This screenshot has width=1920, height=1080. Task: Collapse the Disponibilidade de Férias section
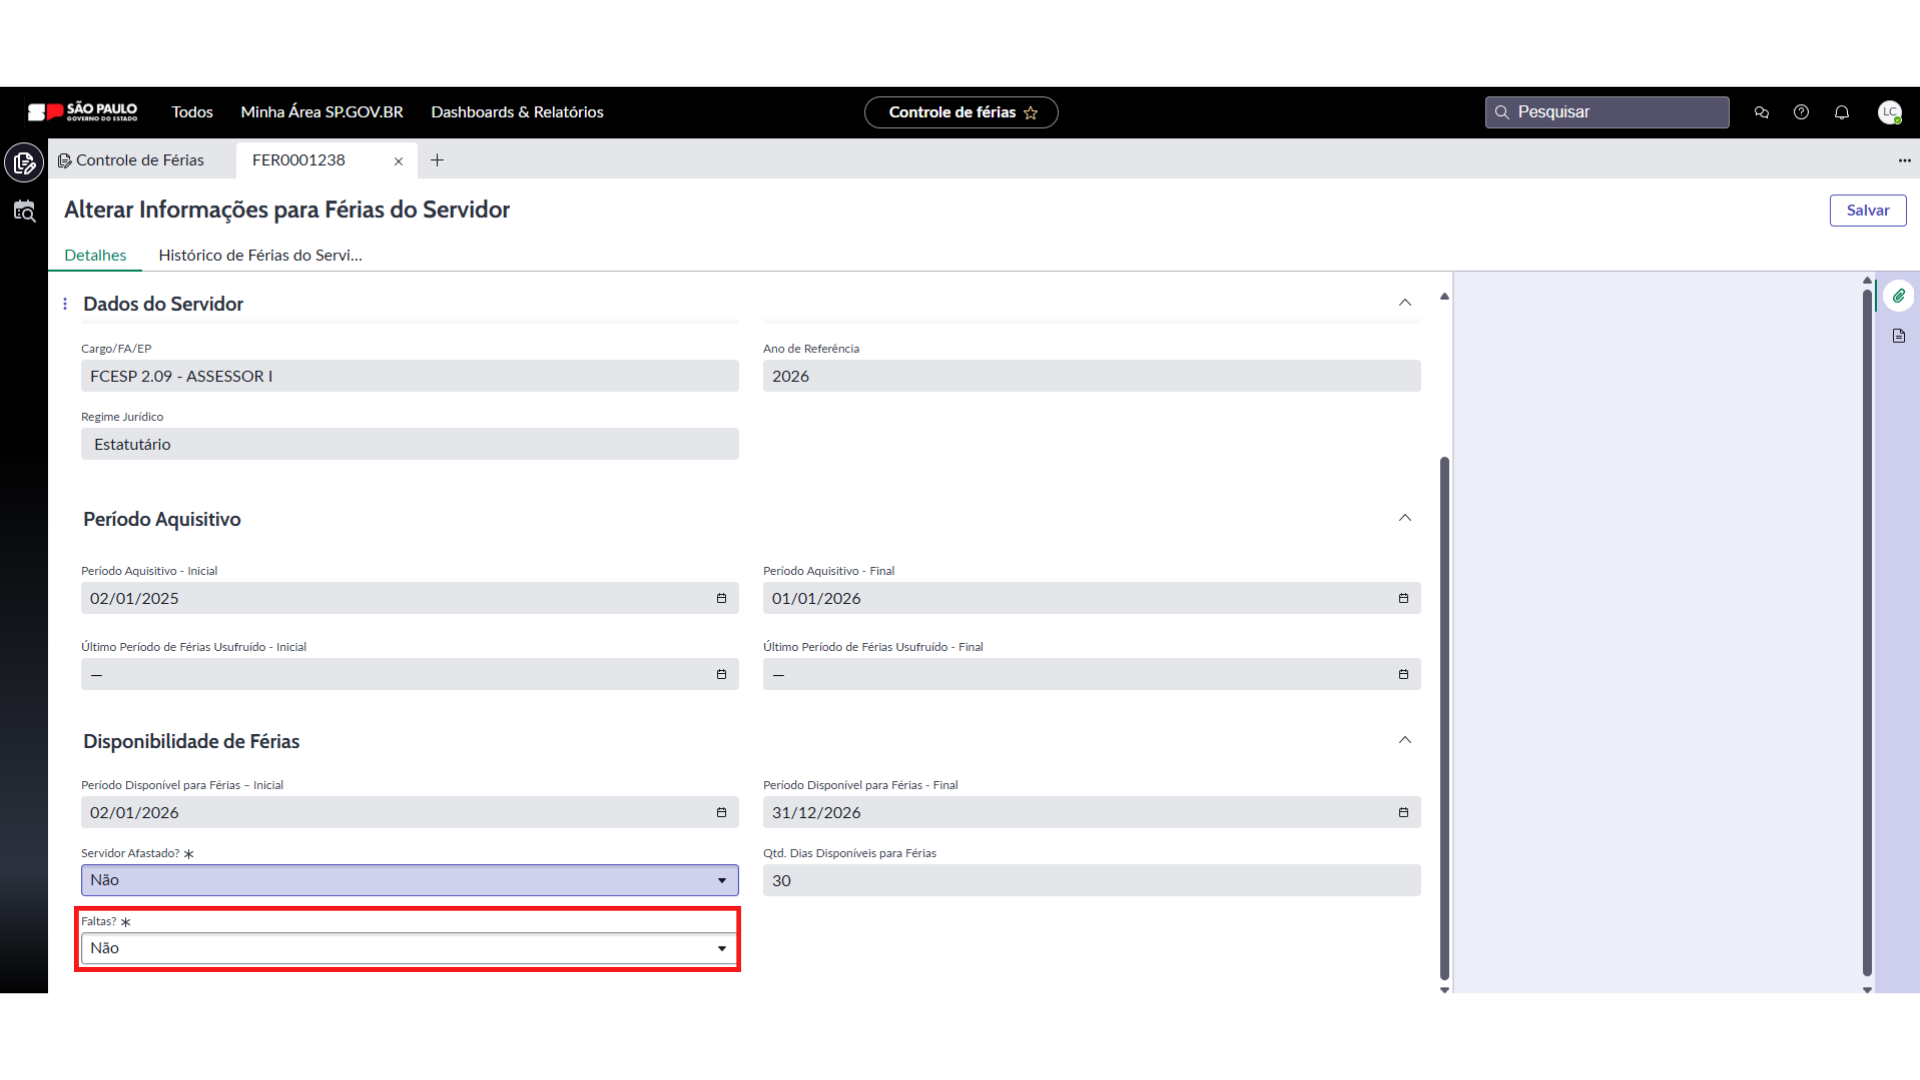click(x=1404, y=740)
